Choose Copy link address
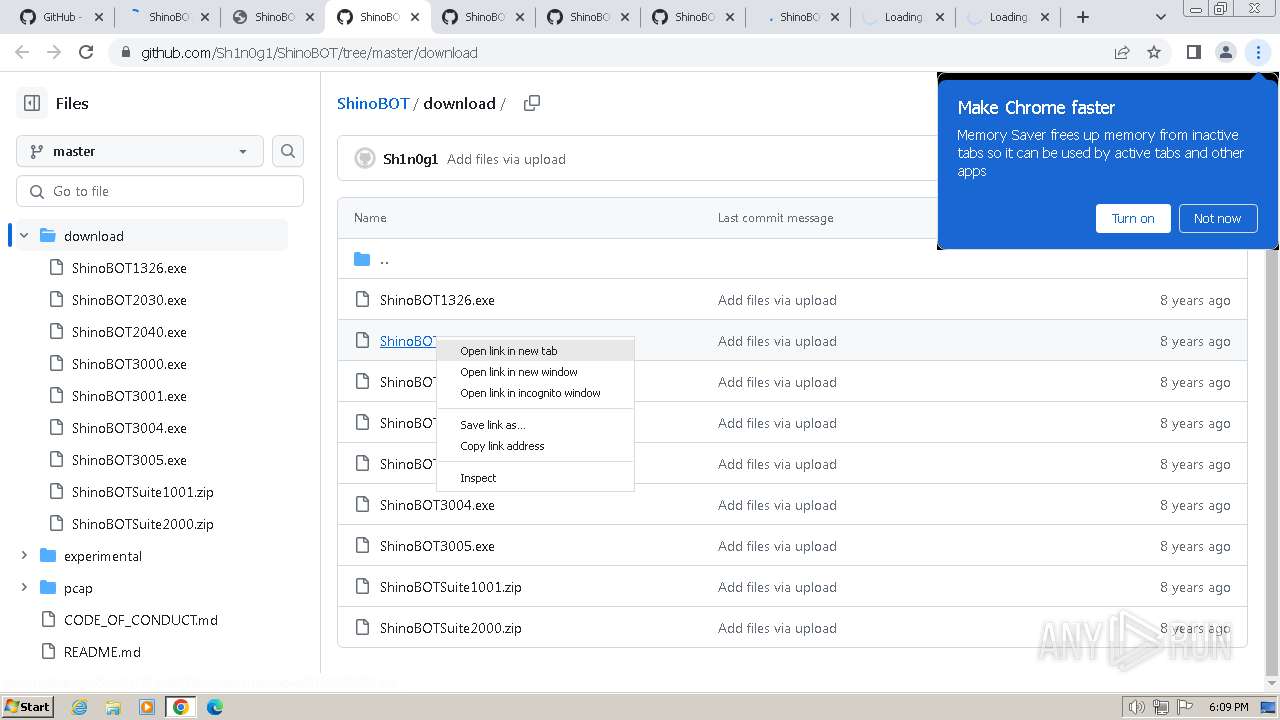This screenshot has height=720, width=1280. (536, 446)
